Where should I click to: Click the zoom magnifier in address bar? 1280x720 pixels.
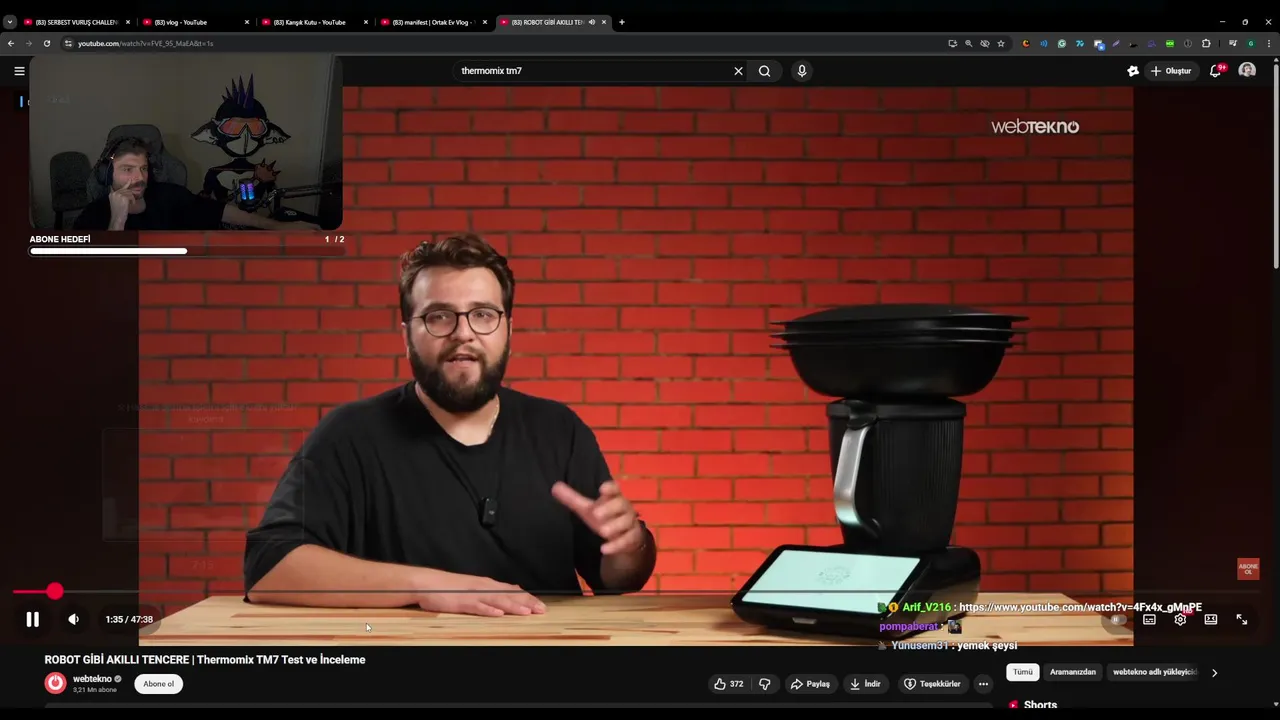[968, 43]
